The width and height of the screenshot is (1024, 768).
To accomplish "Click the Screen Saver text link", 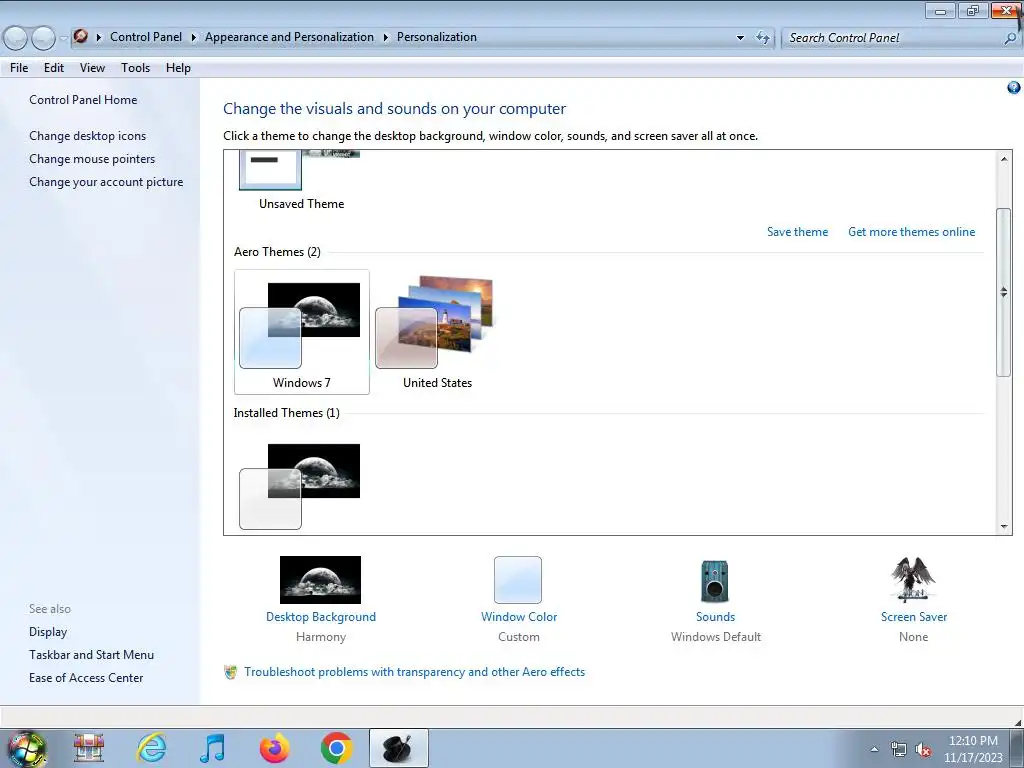I will [x=914, y=617].
